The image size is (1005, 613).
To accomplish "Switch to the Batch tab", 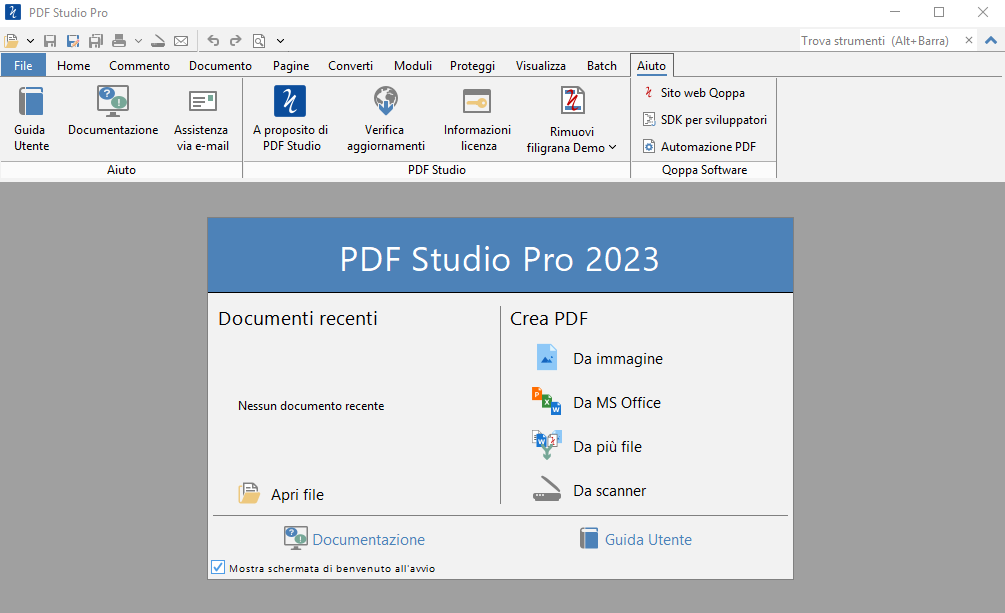I will [x=602, y=65].
